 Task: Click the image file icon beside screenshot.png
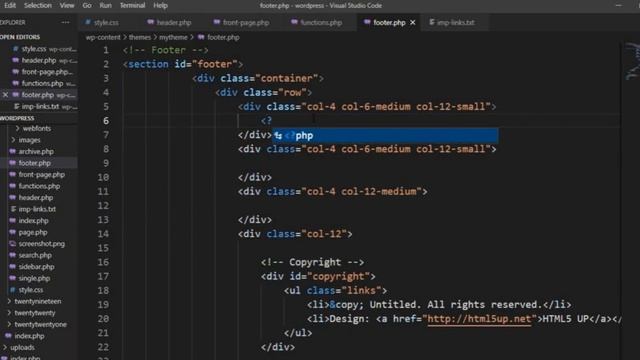[12, 244]
